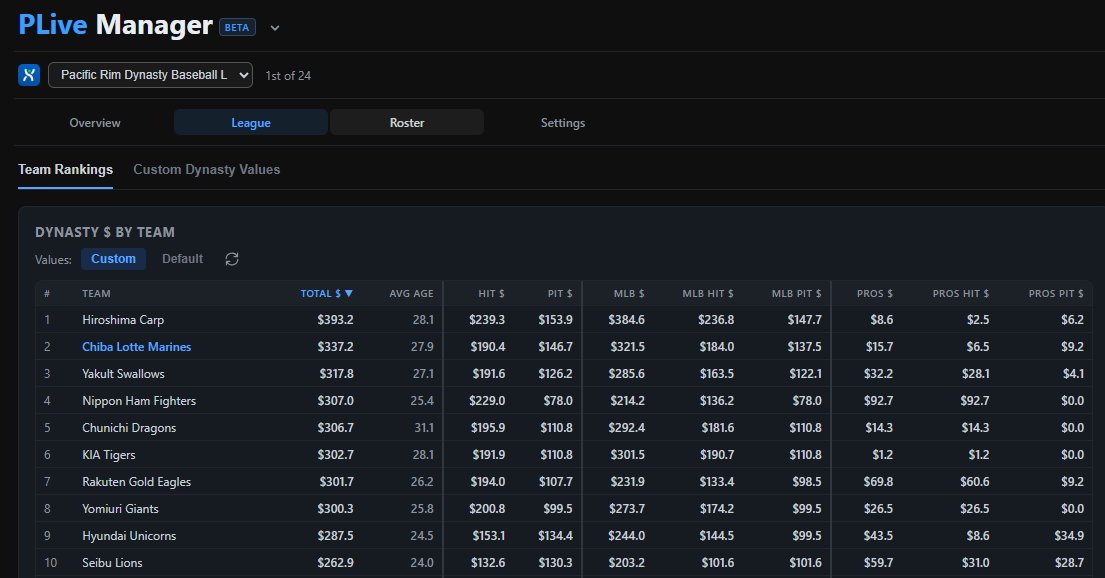This screenshot has width=1105, height=578.
Task: Sort by the HIT $ column header
Action: point(491,293)
